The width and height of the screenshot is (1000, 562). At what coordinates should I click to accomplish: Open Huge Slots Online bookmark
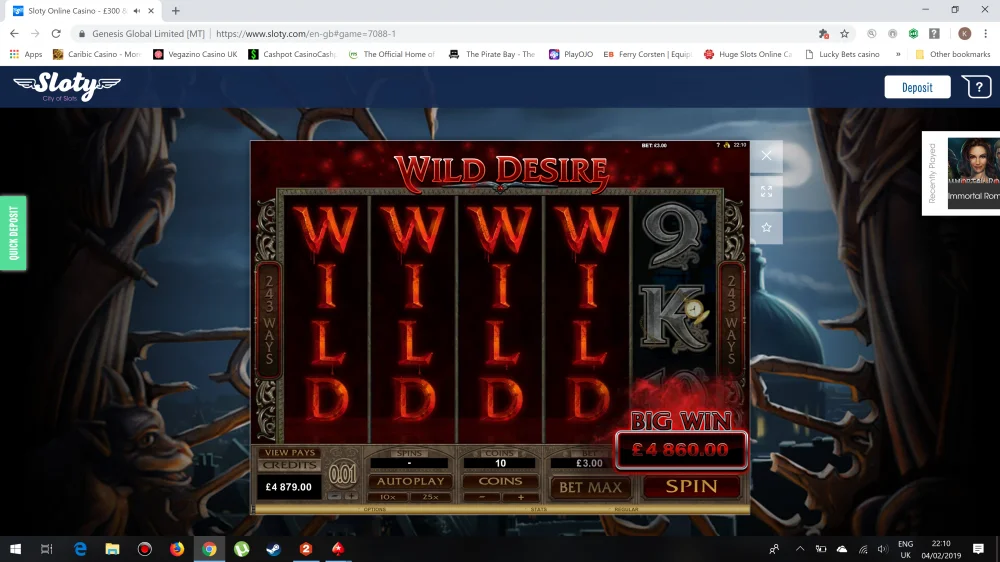[x=747, y=54]
